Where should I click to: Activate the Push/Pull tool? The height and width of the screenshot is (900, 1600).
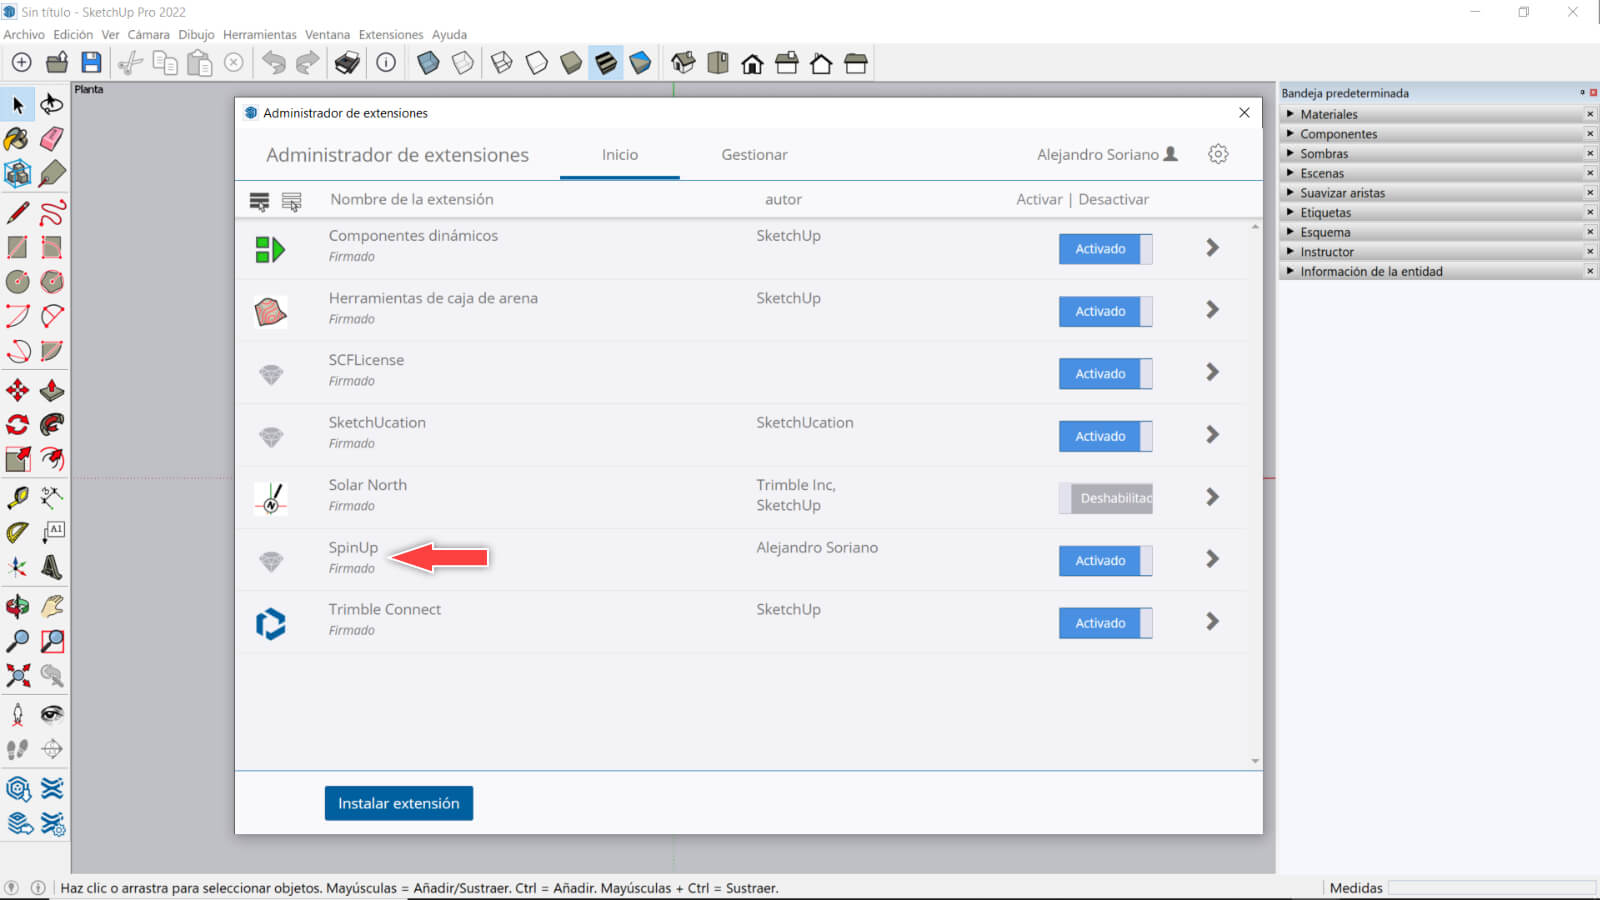click(52, 390)
